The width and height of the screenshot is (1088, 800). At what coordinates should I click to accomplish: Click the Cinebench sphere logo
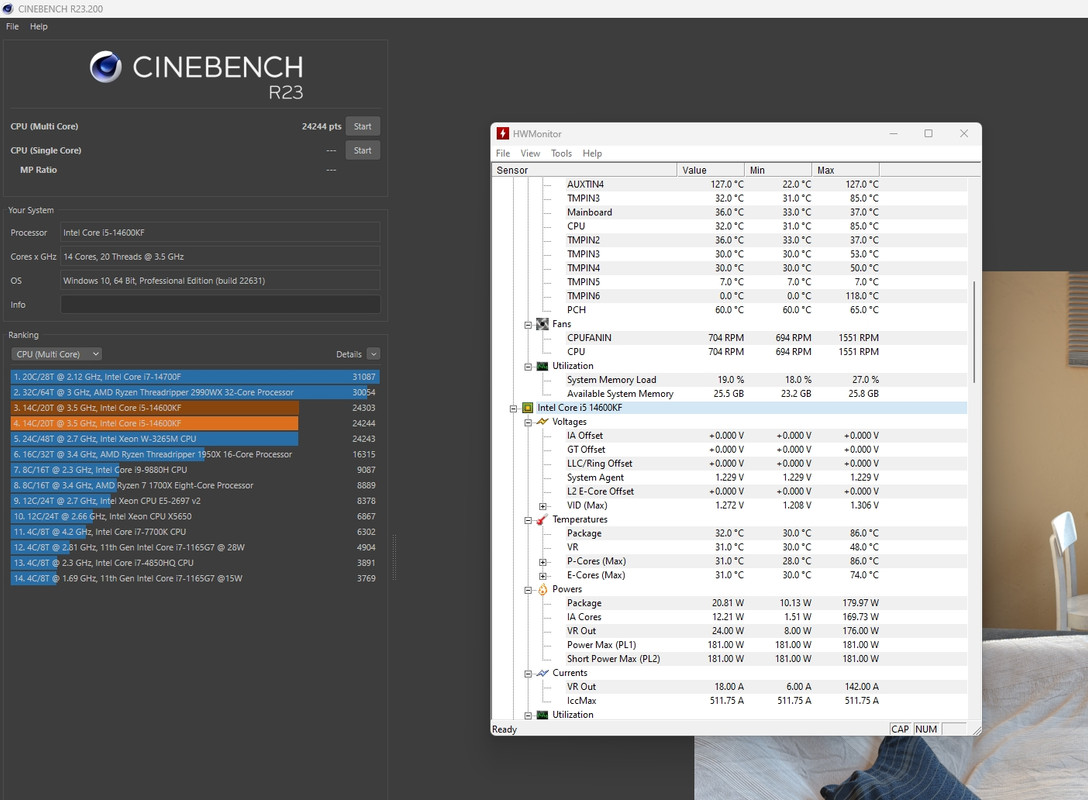pos(106,67)
